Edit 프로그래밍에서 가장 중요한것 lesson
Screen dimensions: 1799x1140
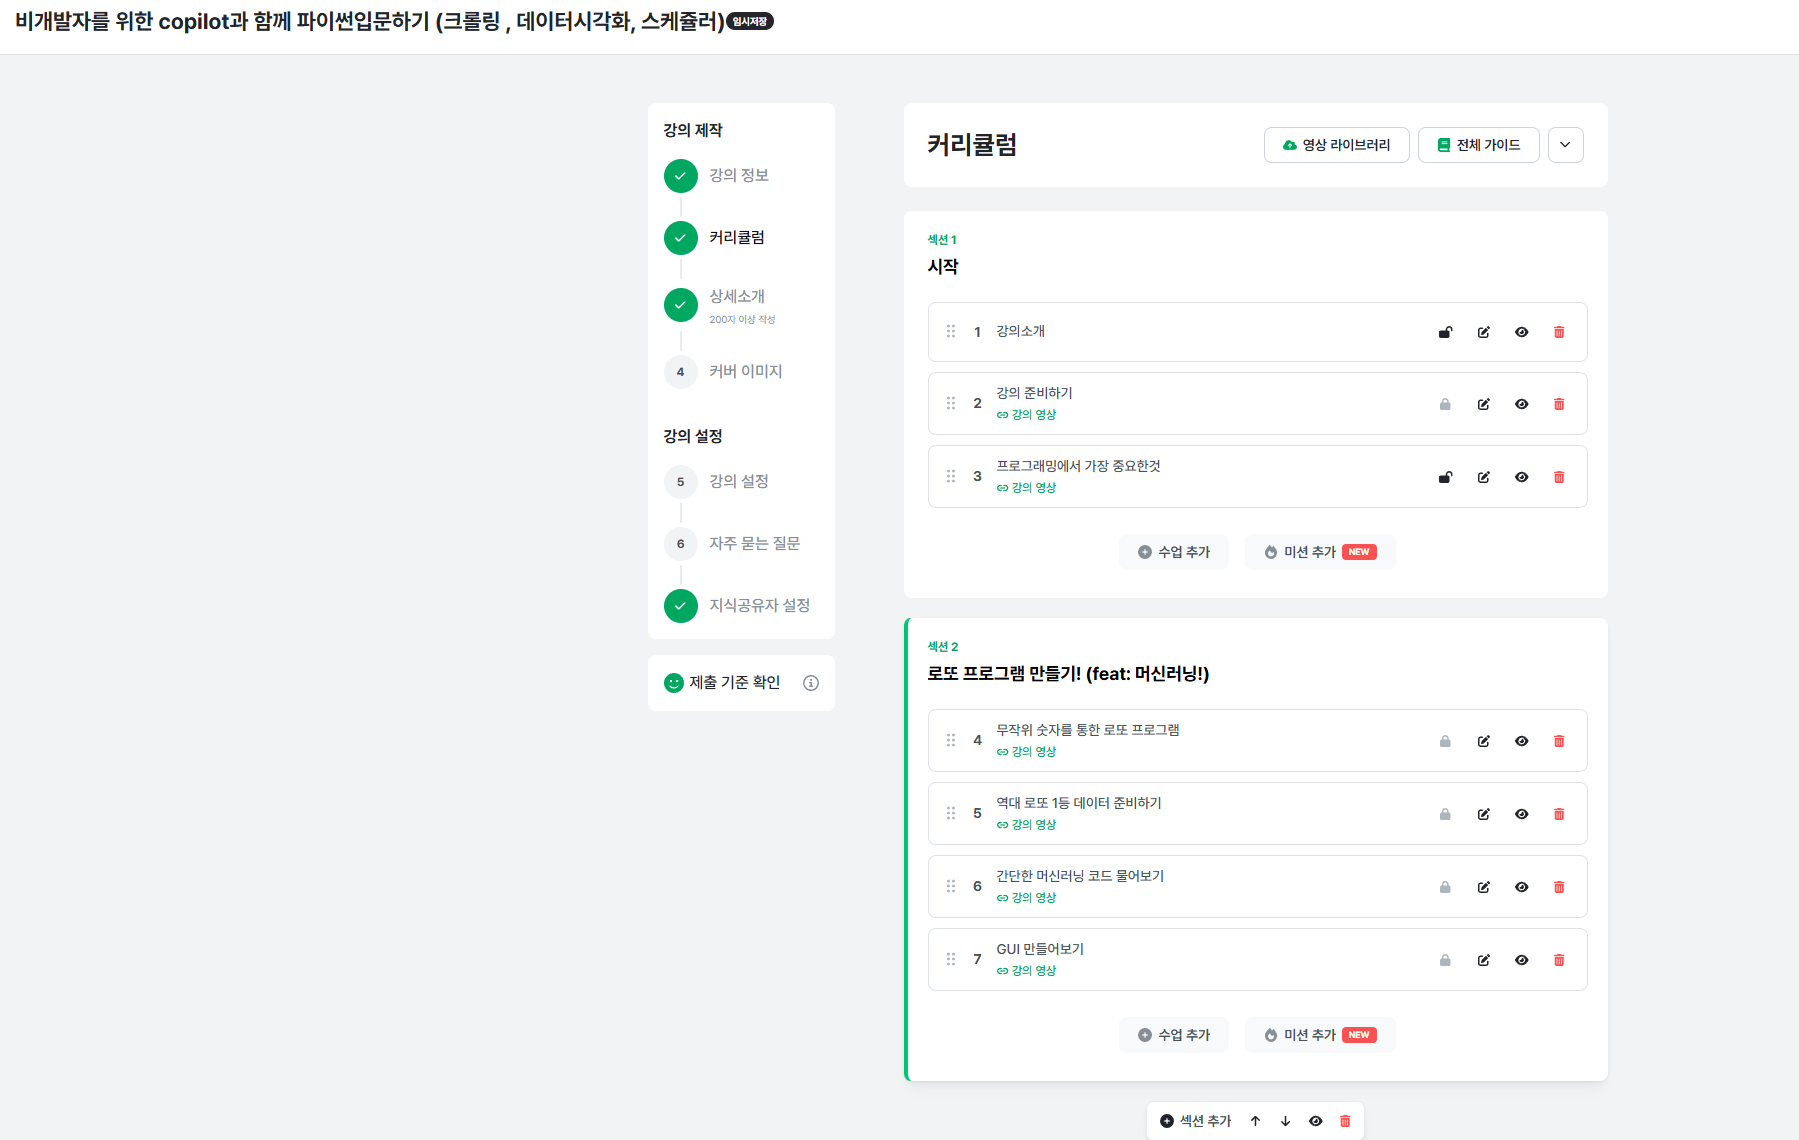click(1483, 477)
